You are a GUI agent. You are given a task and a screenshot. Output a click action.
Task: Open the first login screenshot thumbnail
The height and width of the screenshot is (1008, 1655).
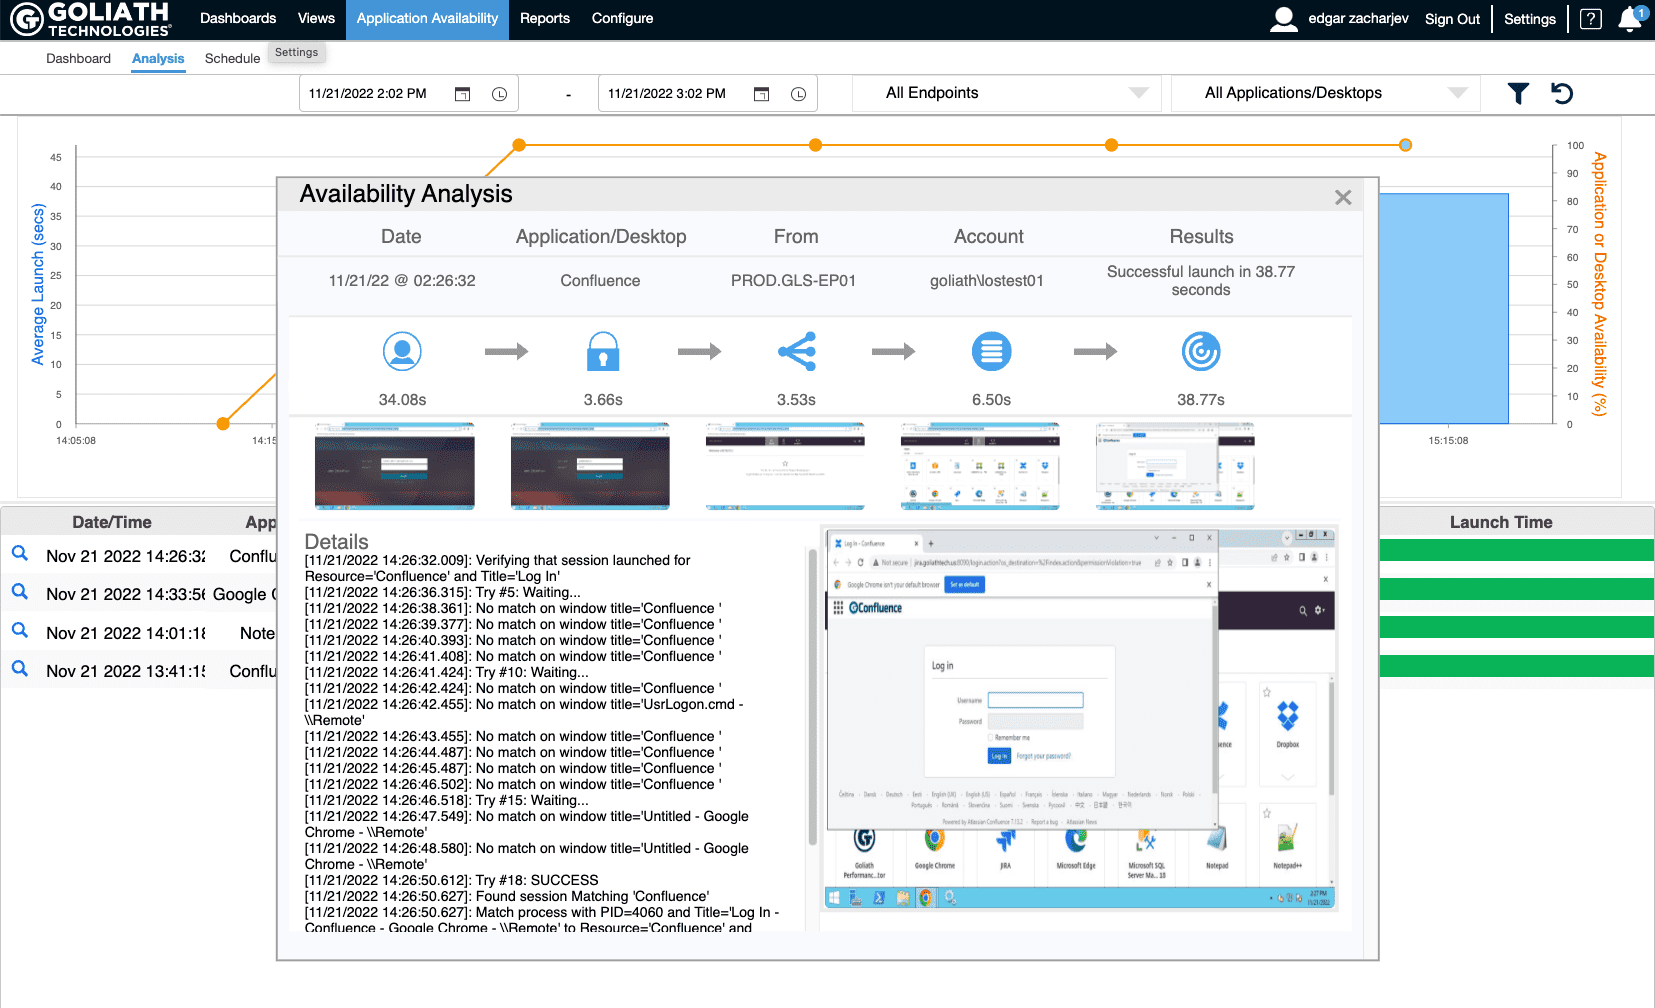coord(395,466)
